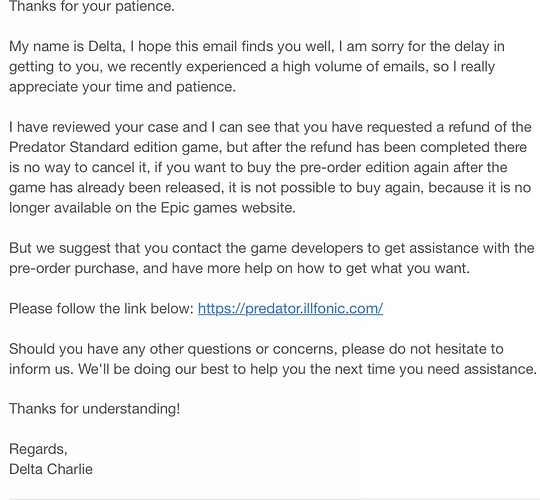The width and height of the screenshot is (540, 500).
Task: Open the predator.illfonic.com link
Action: (290, 309)
